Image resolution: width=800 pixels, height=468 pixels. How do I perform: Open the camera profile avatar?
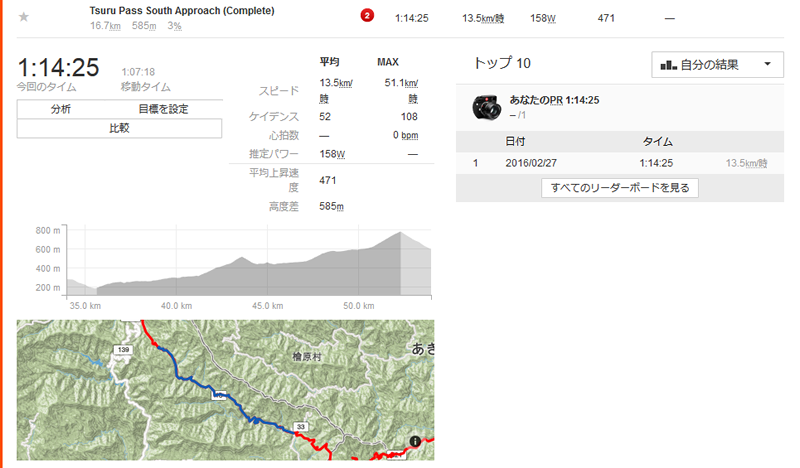[x=486, y=107]
